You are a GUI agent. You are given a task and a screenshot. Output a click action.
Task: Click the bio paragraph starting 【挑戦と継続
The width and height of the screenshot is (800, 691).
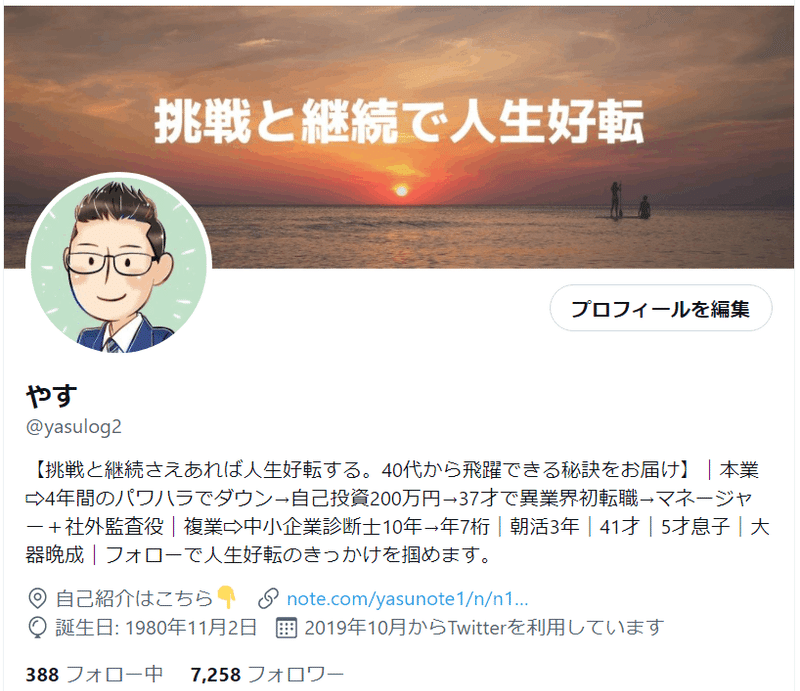pyautogui.click(x=398, y=512)
